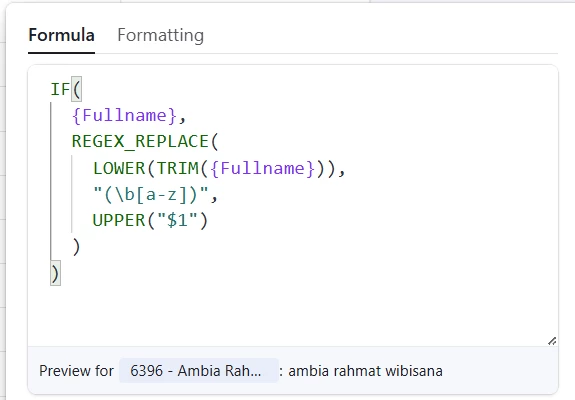Click the preview result ambia rahmat wibisana

(365, 371)
